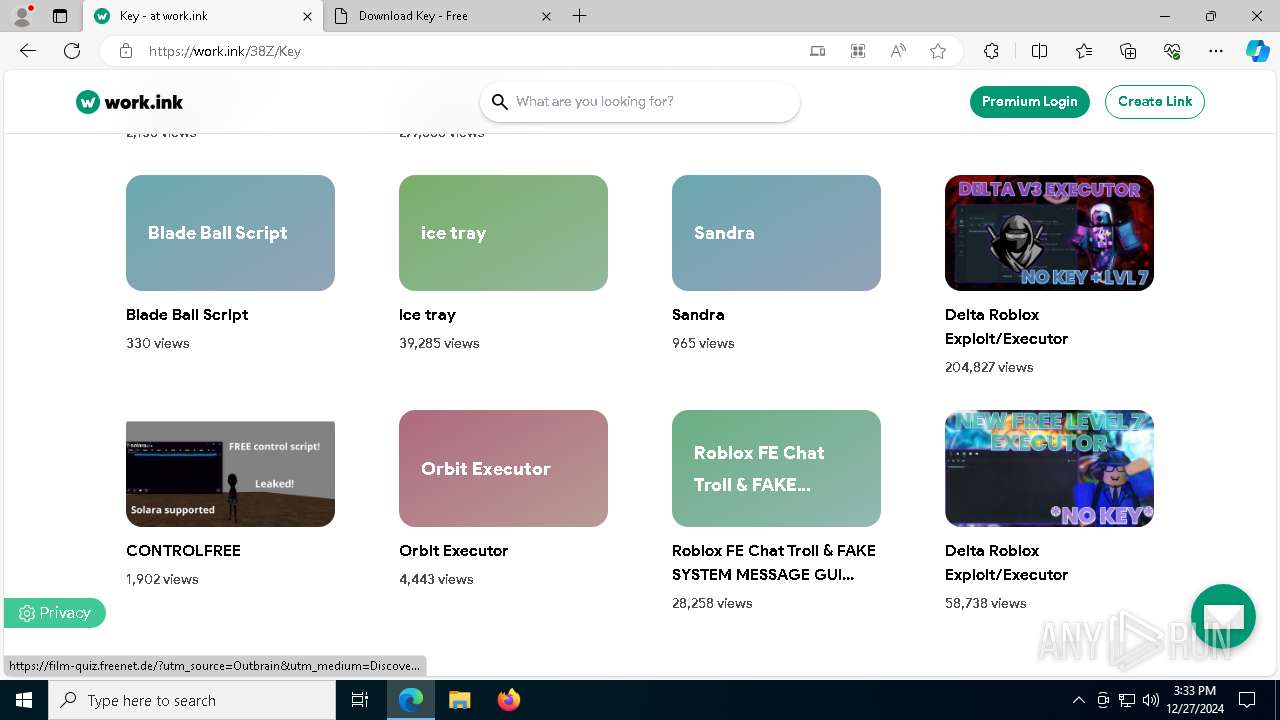Switch to Key - at work.ink tab
This screenshot has height=720, width=1280.
(203, 16)
